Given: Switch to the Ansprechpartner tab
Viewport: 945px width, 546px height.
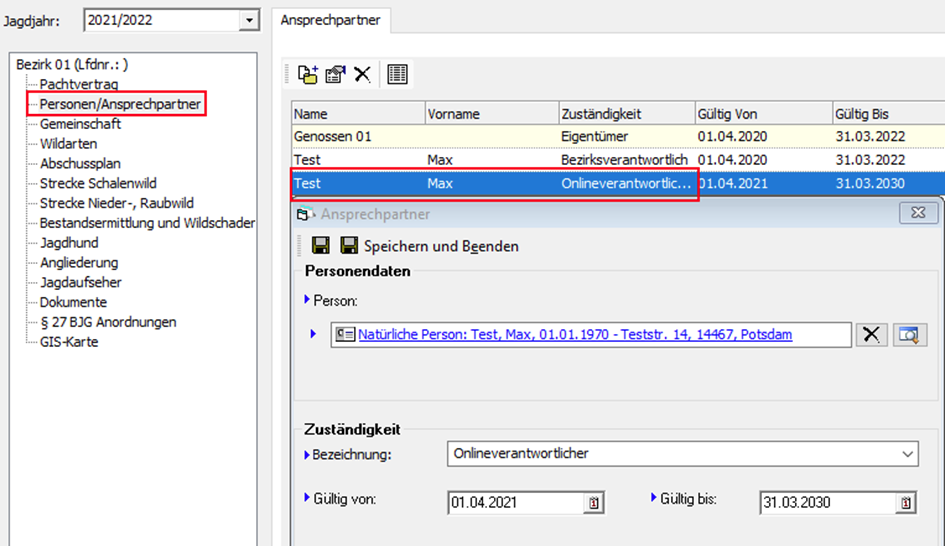Looking at the screenshot, I should pyautogui.click(x=329, y=20).
